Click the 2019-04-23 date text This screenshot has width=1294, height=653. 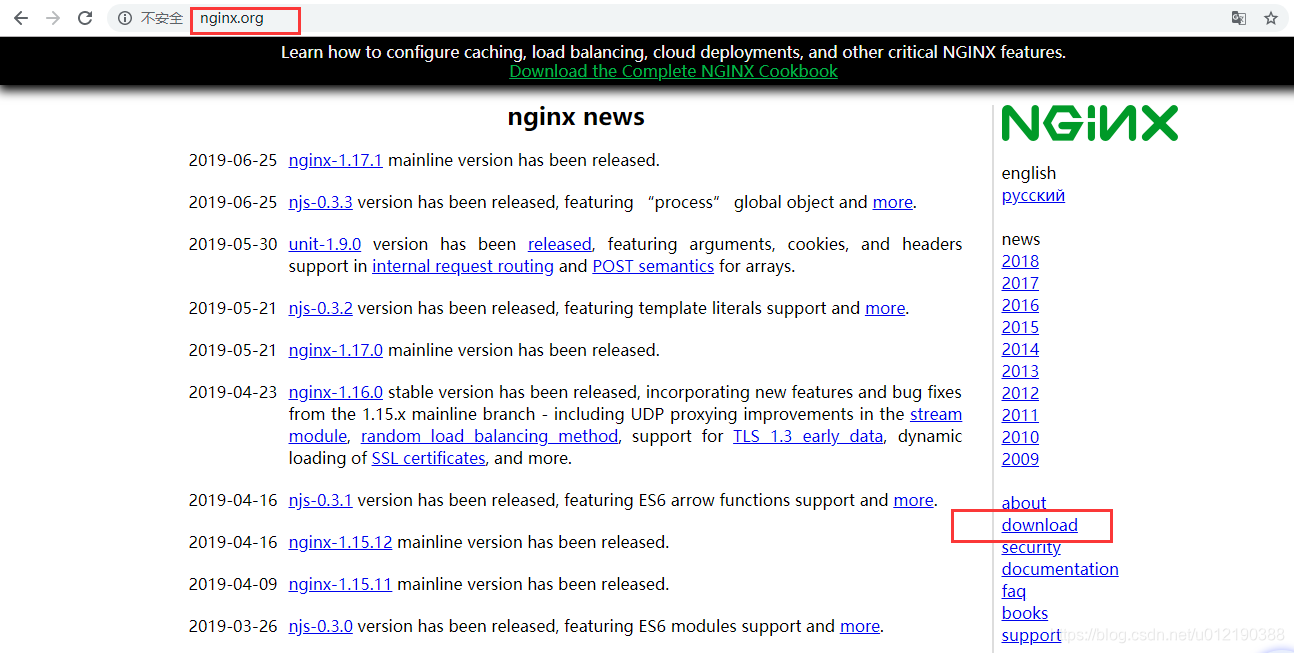[x=232, y=392]
